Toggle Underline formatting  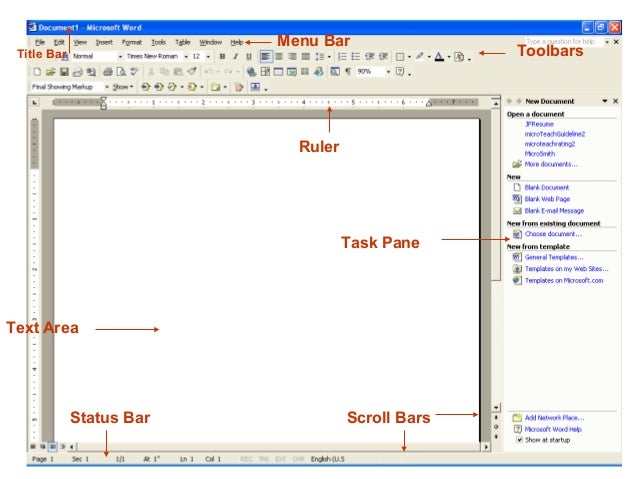[x=249, y=57]
